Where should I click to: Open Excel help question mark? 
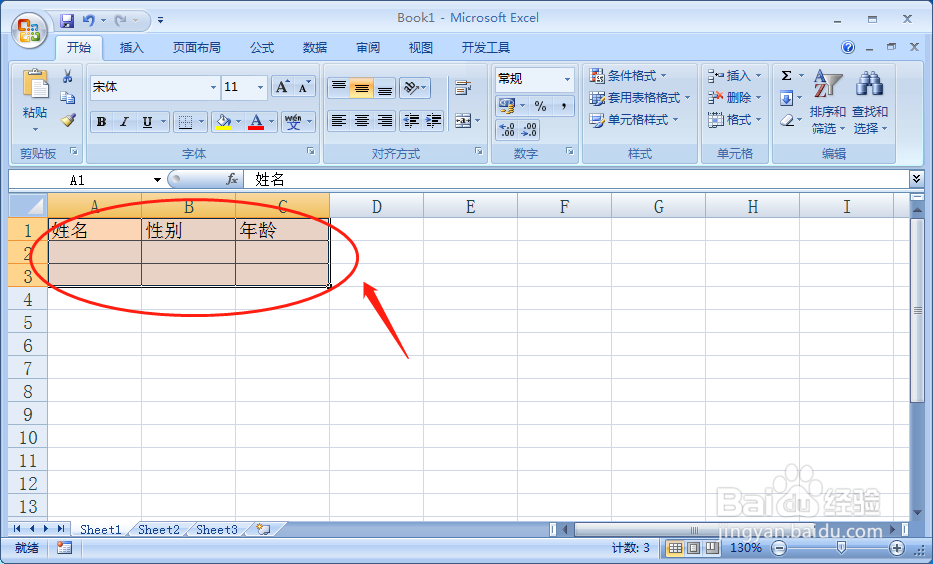pos(848,47)
